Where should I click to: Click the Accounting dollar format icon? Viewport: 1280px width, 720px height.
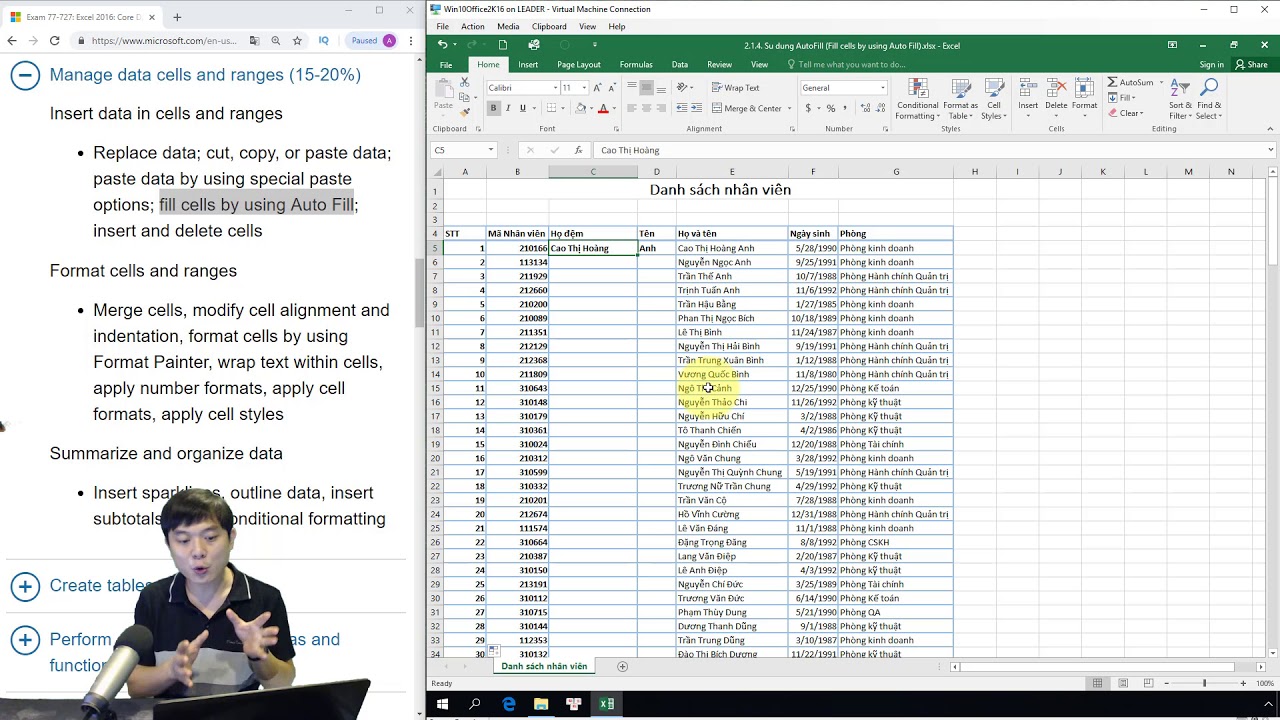(x=808, y=108)
